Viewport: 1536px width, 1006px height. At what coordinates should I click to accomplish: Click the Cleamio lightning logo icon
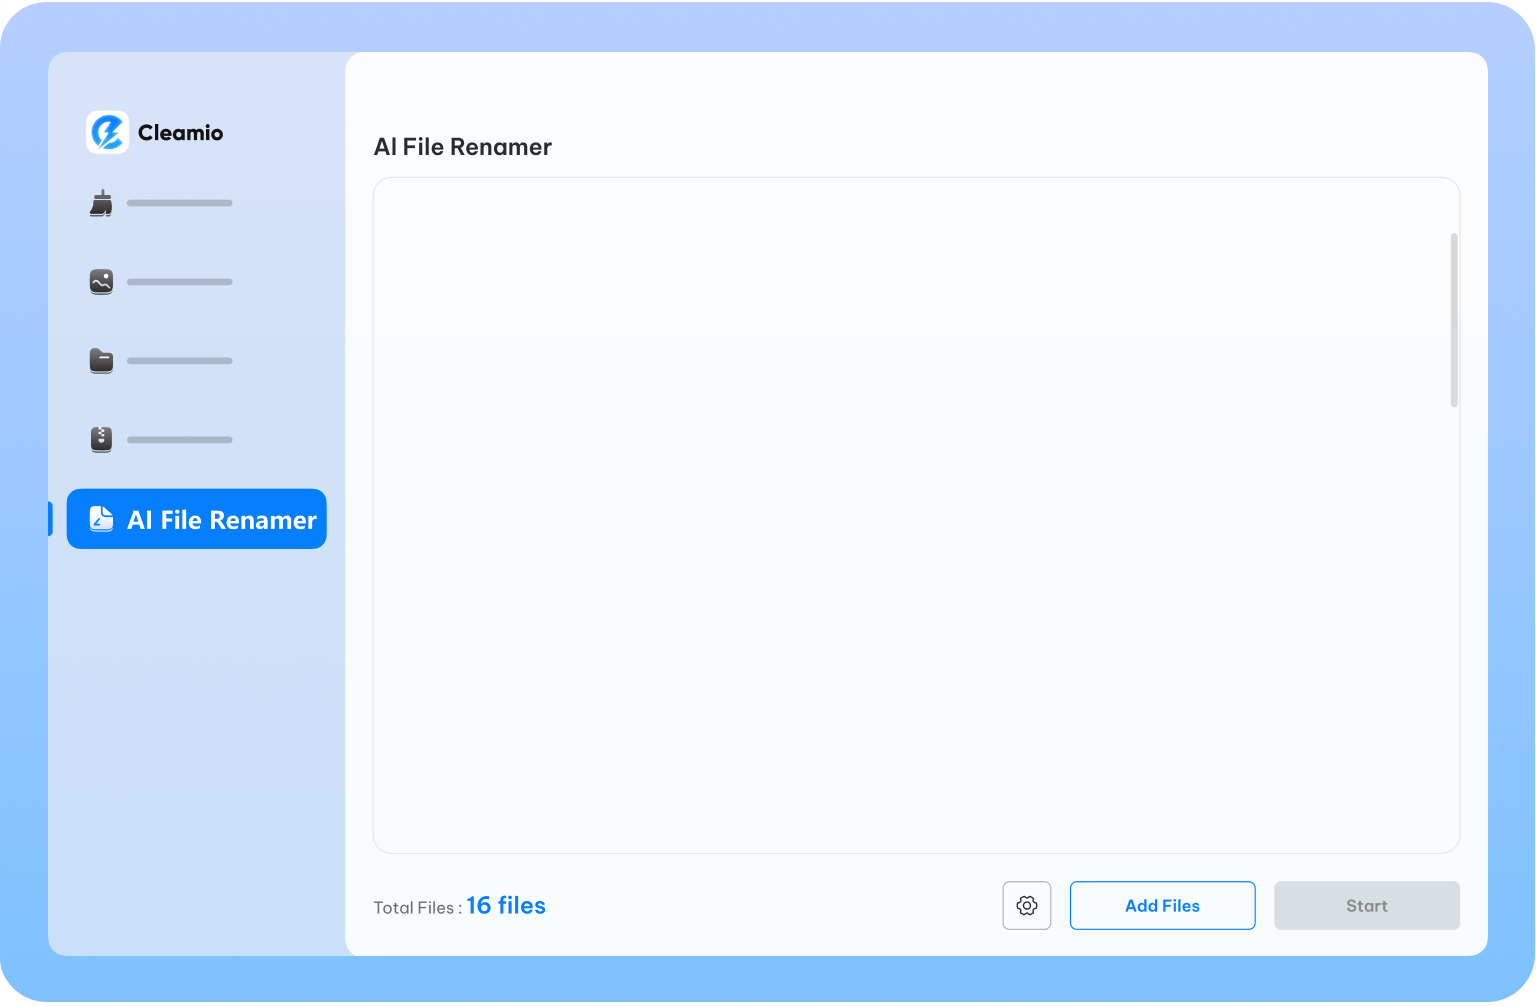pyautogui.click(x=107, y=132)
